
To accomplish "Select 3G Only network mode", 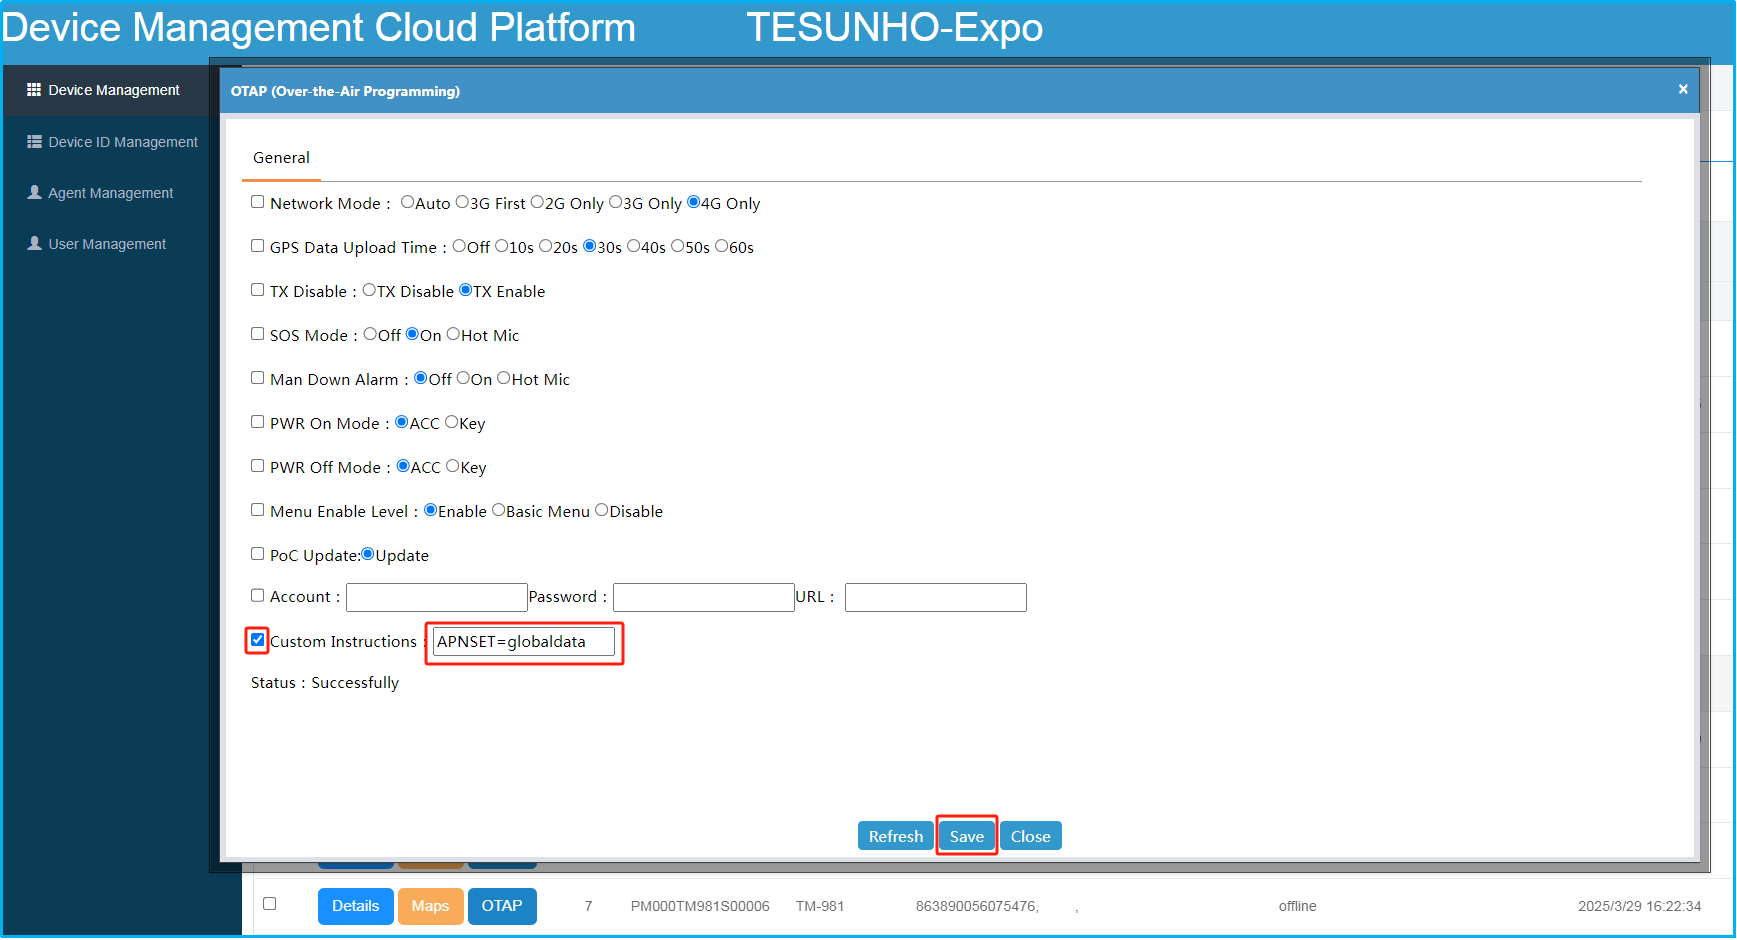I will pyautogui.click(x=615, y=202).
